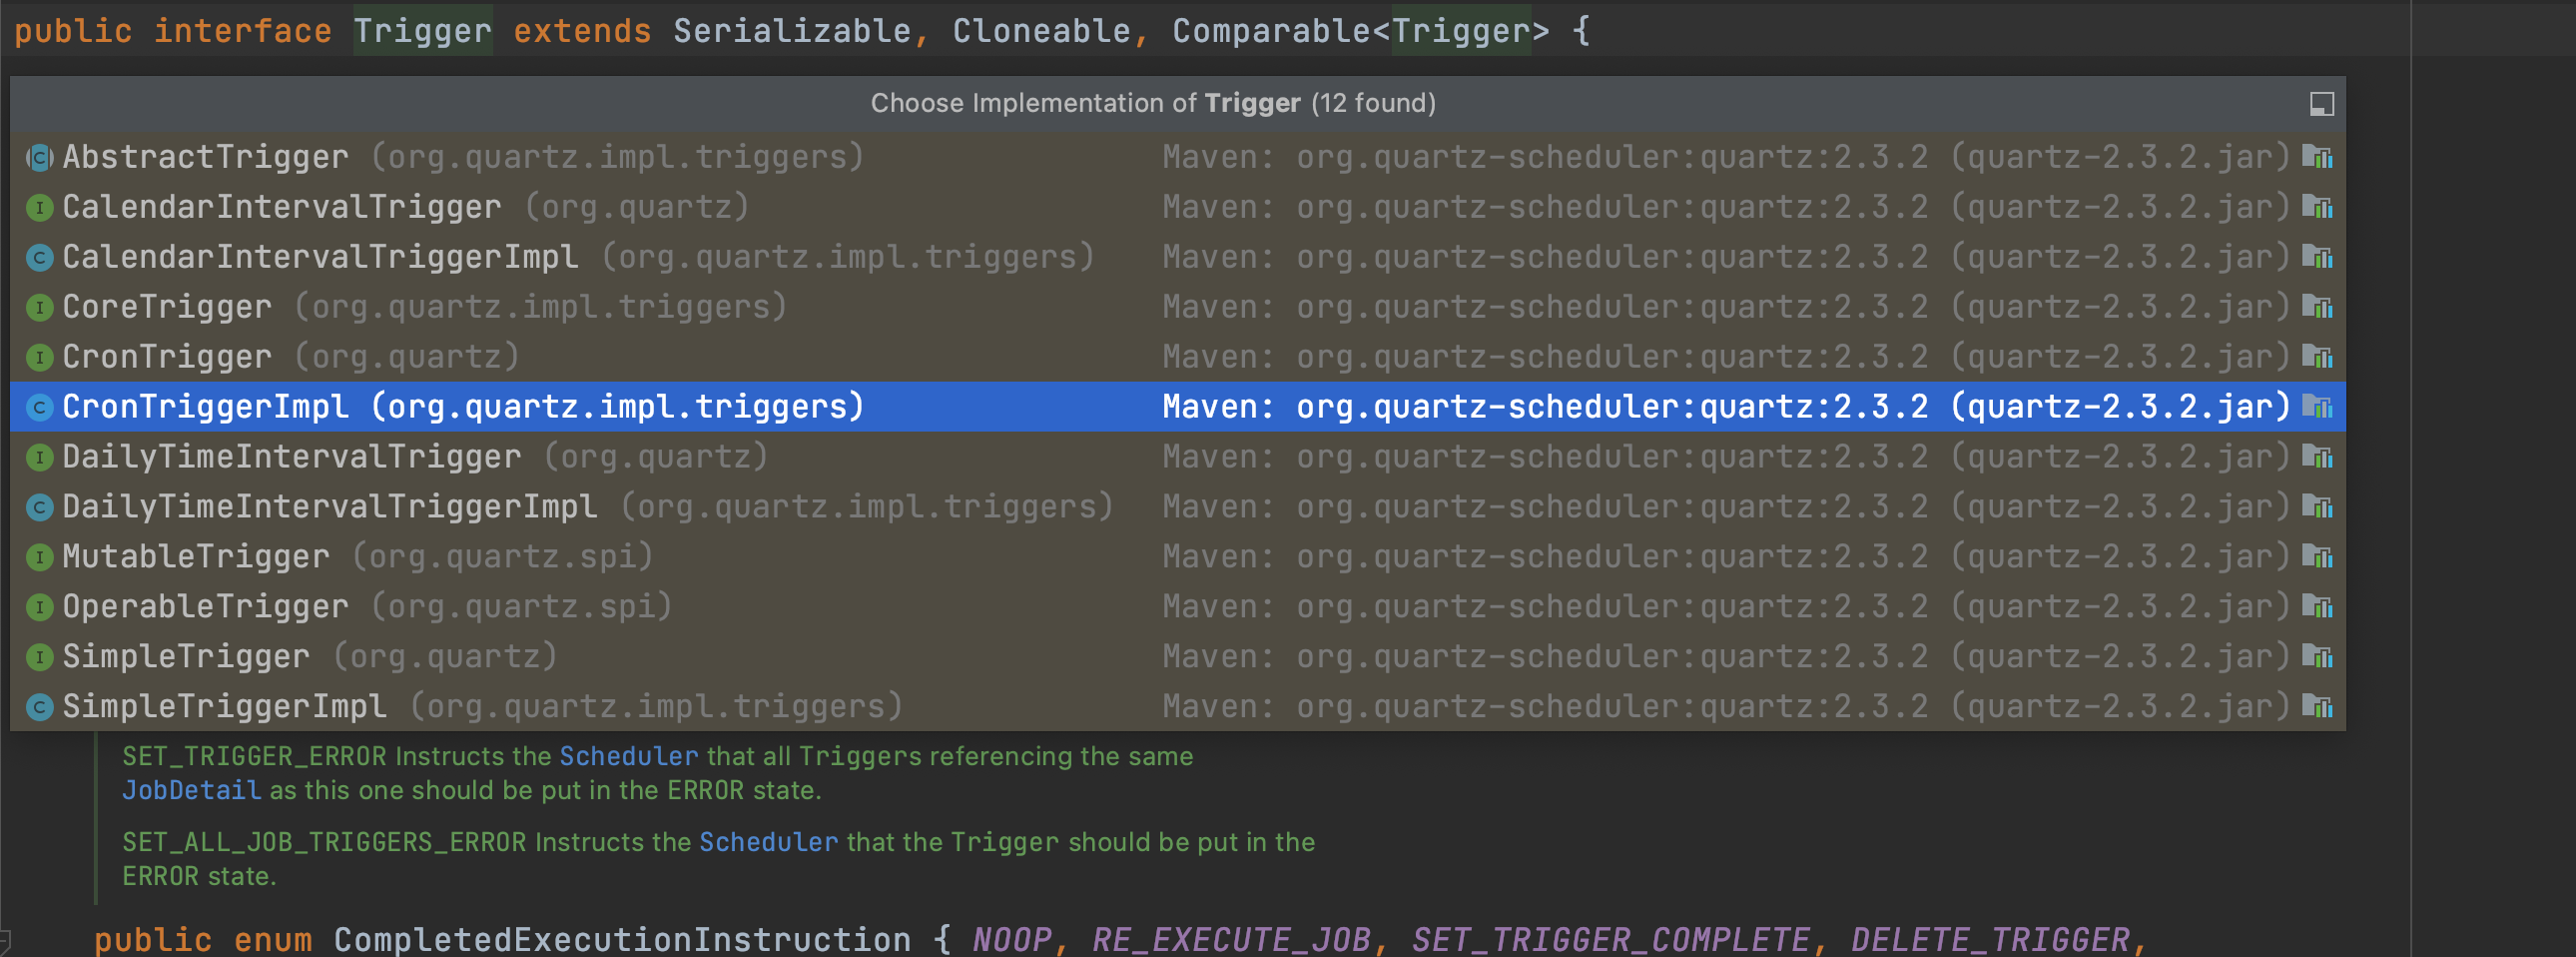Click first Scheduler link in SET_TRIGGER_ERROR doc
The image size is (2576, 957).
click(628, 757)
